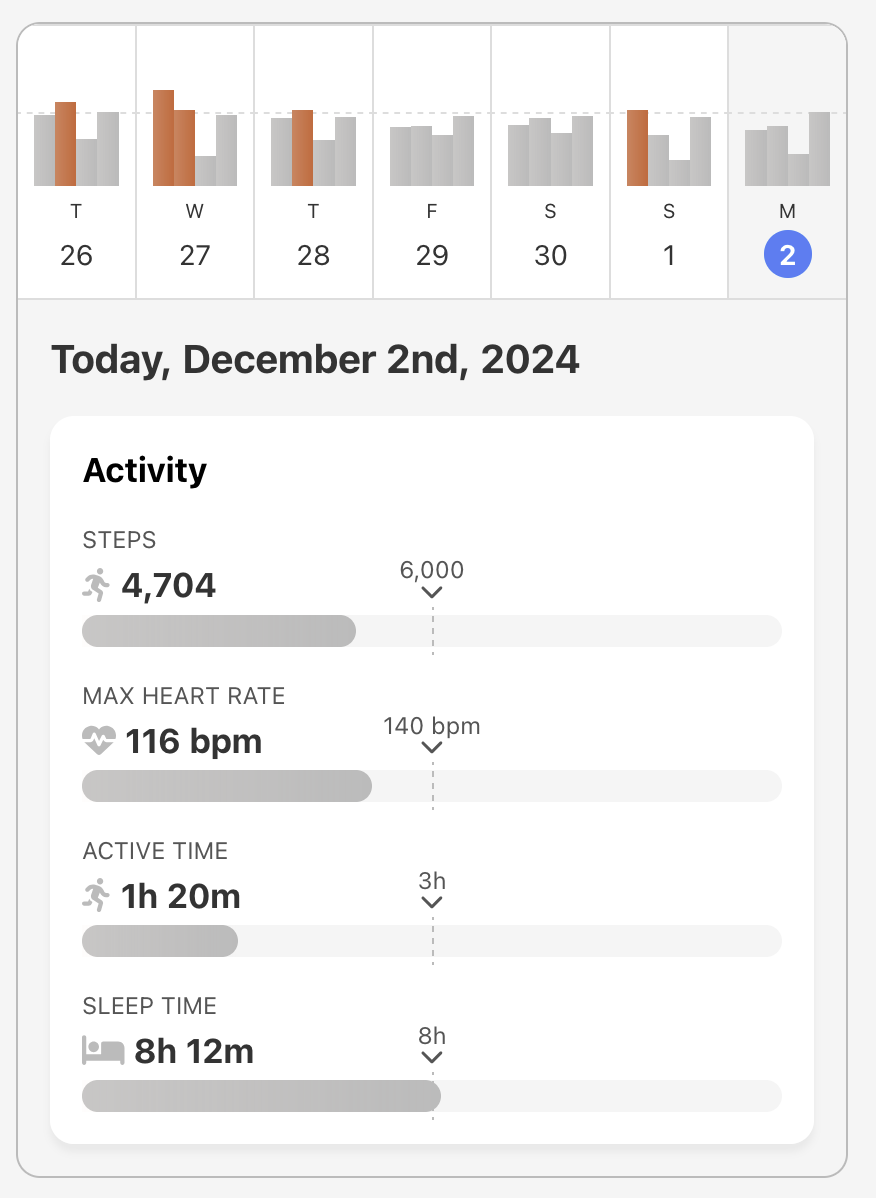
Task: Select Sunday the 1st day column
Action: (x=669, y=162)
